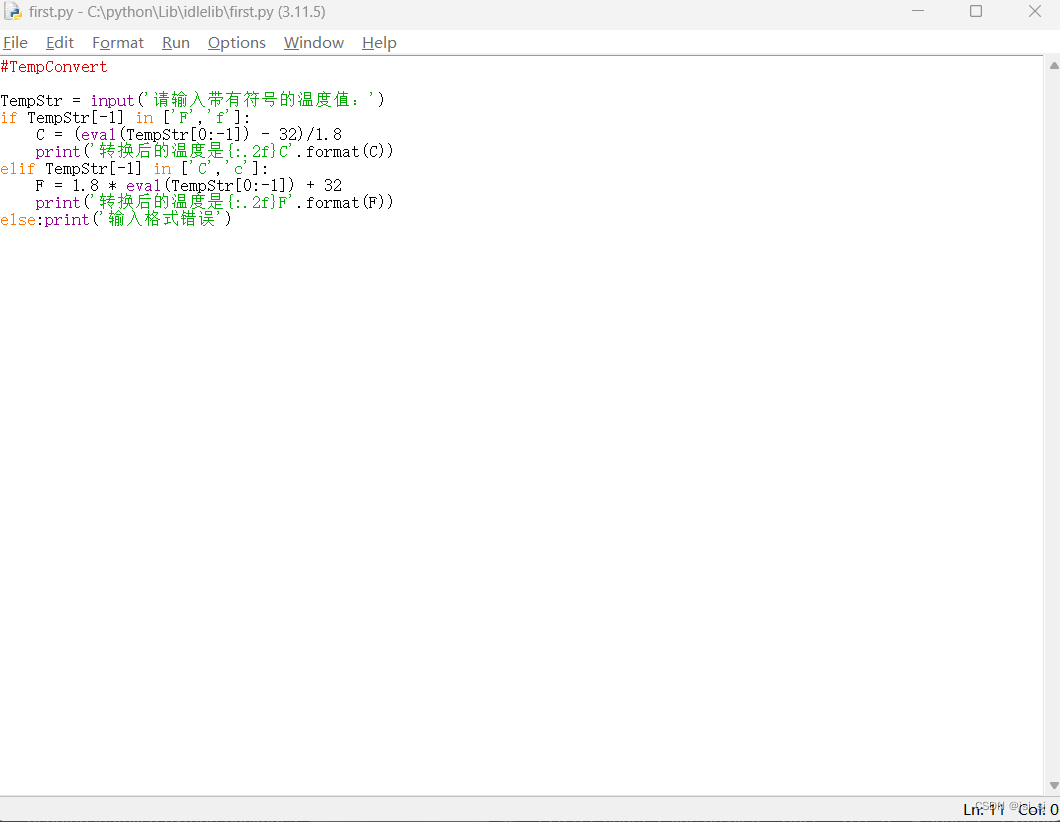
Task: Click the window title first.py path text
Action: [x=177, y=12]
